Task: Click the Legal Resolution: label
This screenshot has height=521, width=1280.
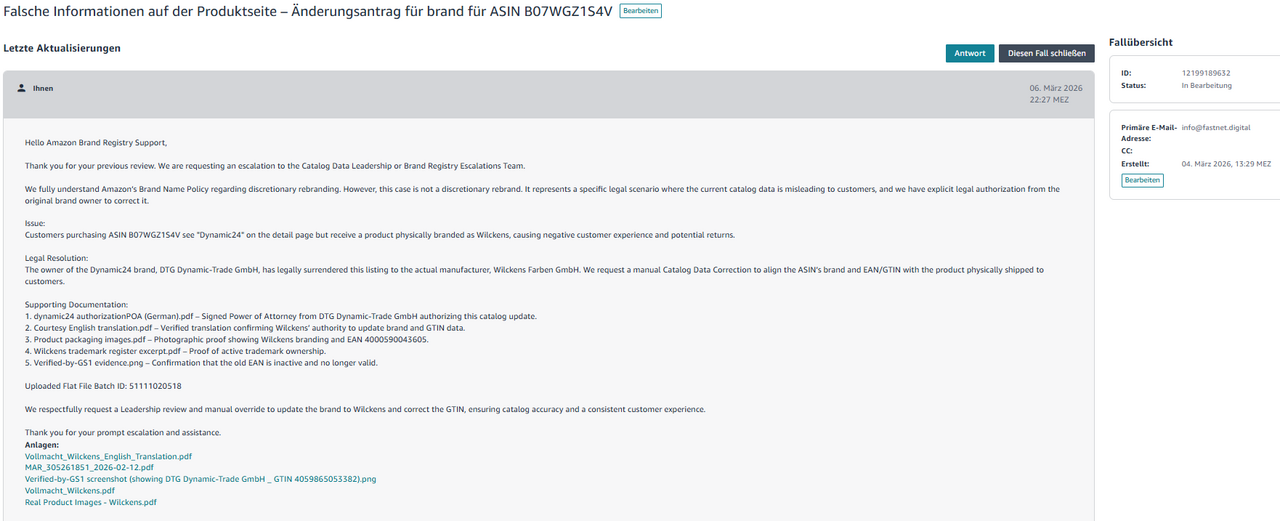Action: [58, 258]
